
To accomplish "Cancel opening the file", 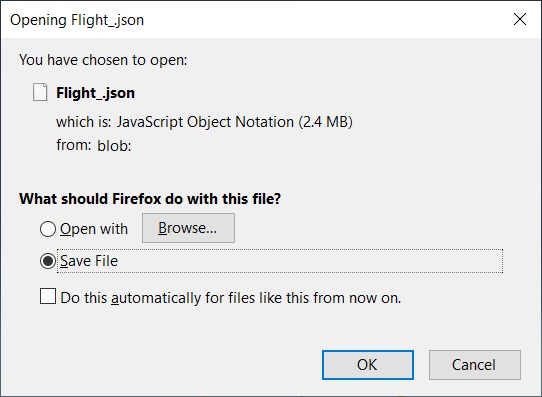I will coord(475,365).
